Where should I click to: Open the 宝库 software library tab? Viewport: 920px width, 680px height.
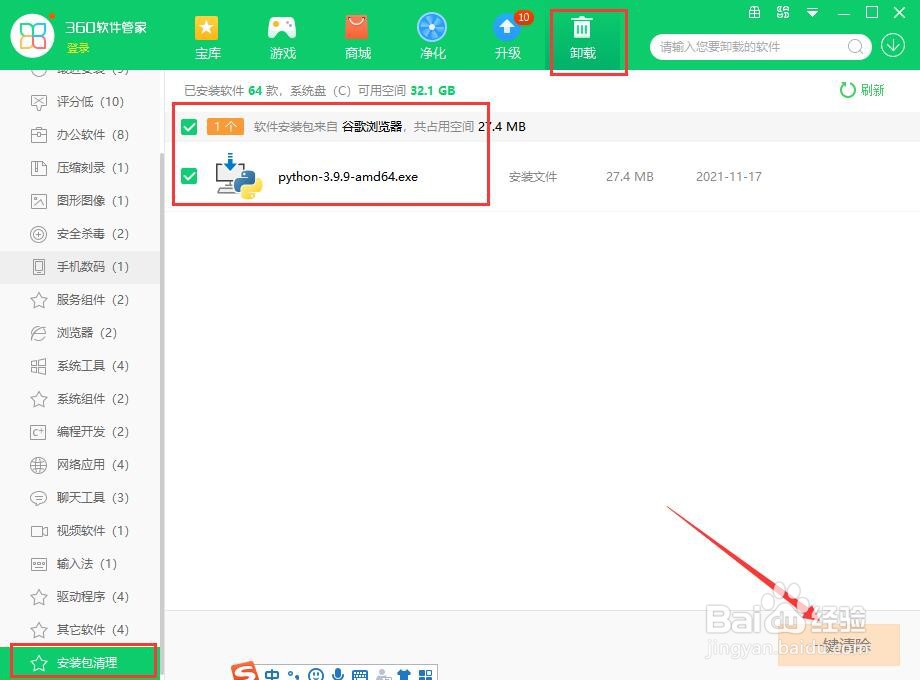click(x=207, y=37)
